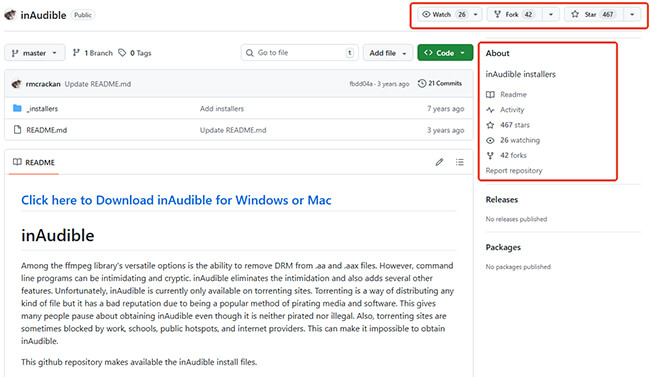Open the Activity link in About
Viewport: 650px width, 377px height.
(512, 109)
